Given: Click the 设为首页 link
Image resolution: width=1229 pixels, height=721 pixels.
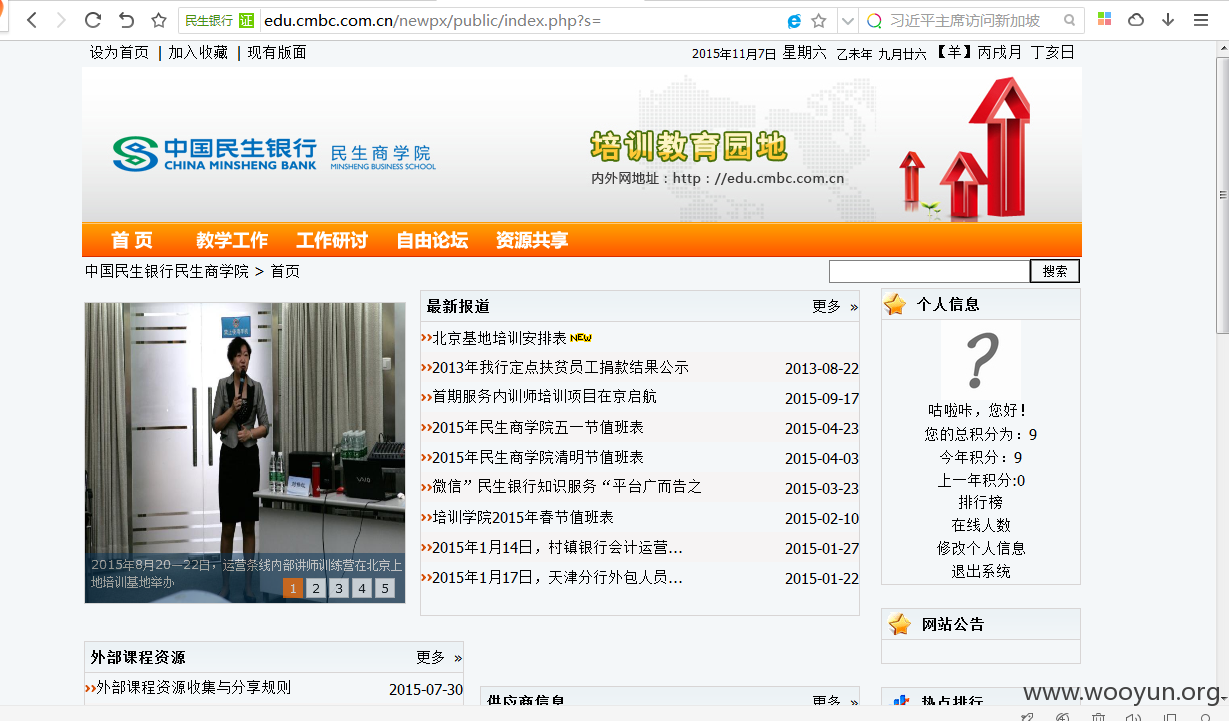Looking at the screenshot, I should tap(119, 52).
